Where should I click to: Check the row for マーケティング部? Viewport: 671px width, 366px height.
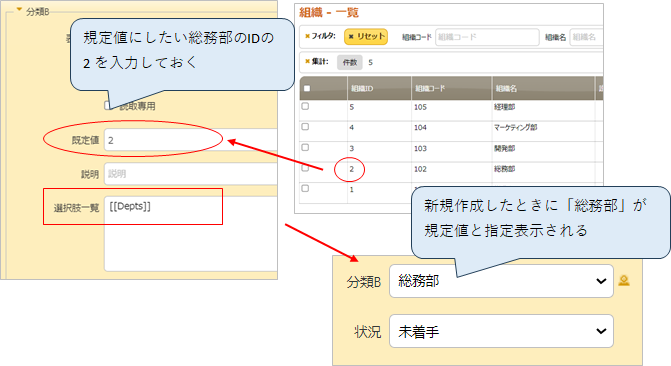[x=305, y=127]
